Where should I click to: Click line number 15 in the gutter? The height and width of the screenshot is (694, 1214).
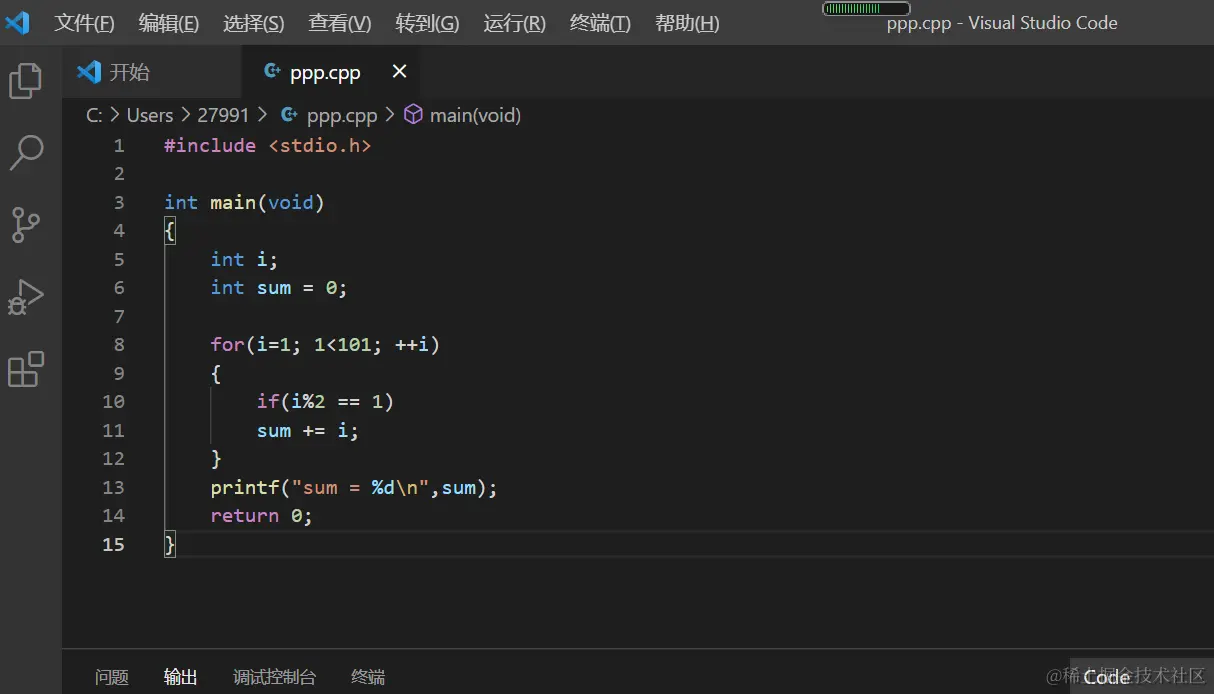(113, 544)
